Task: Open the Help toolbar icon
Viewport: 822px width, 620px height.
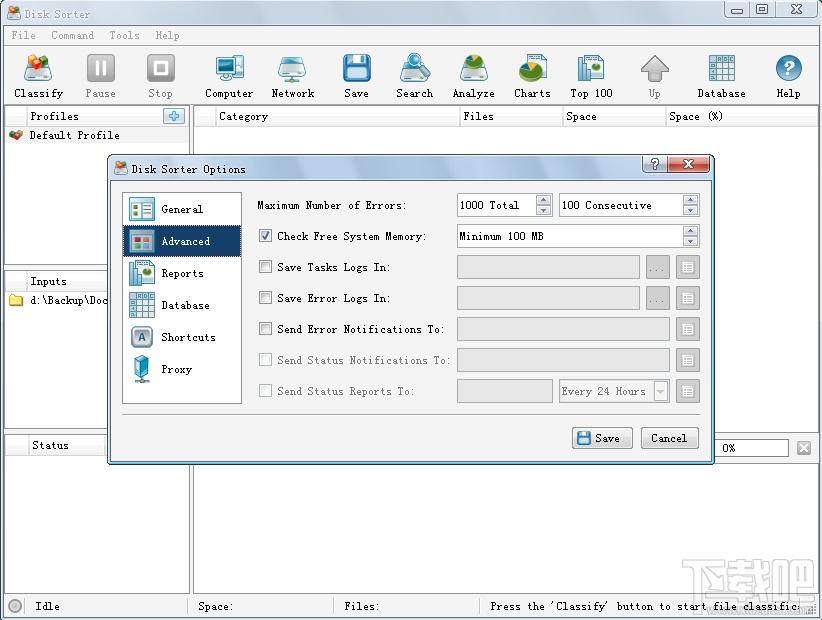Action: click(x=788, y=77)
